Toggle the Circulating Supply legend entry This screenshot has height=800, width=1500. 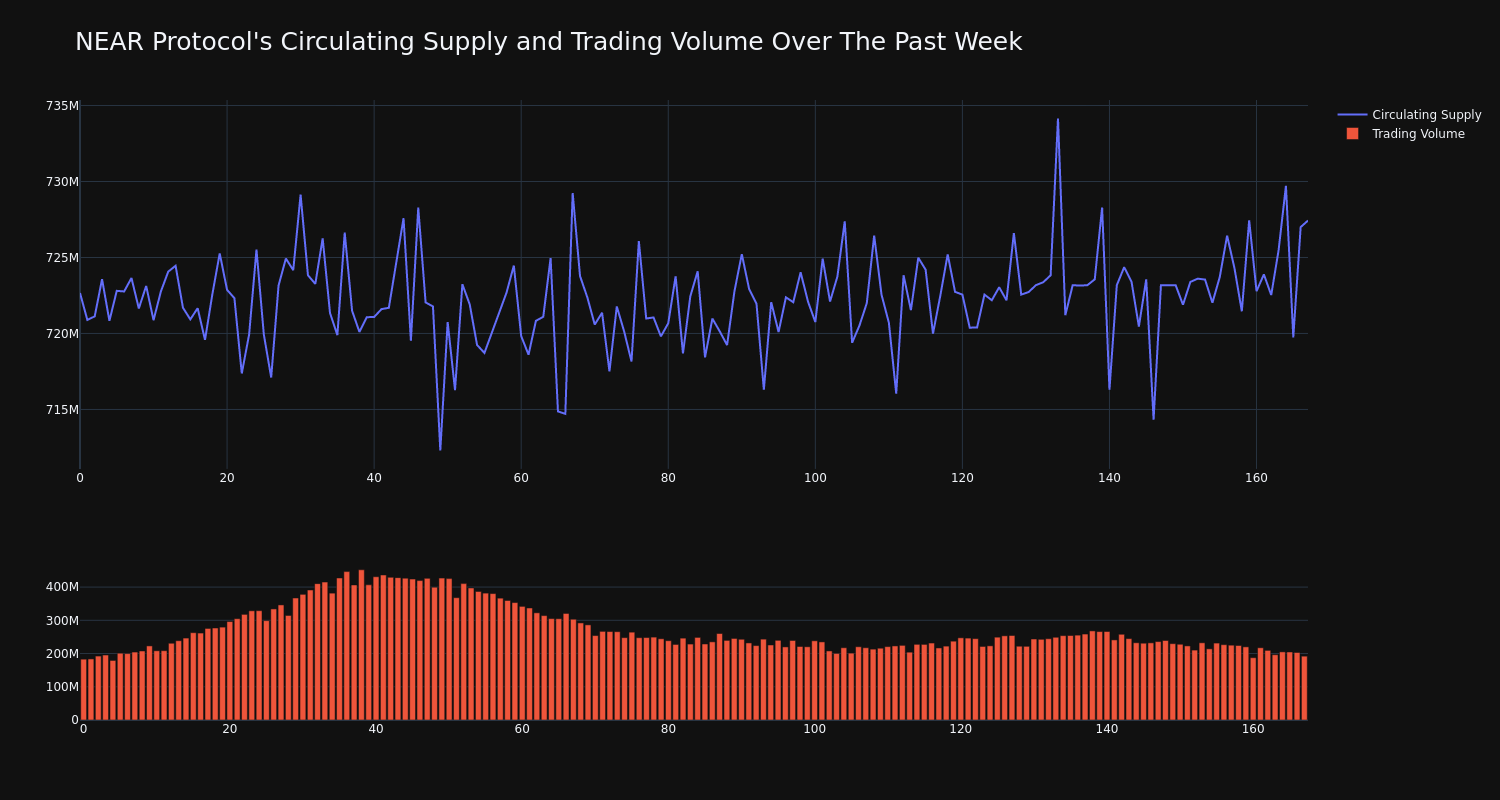pos(1409,115)
